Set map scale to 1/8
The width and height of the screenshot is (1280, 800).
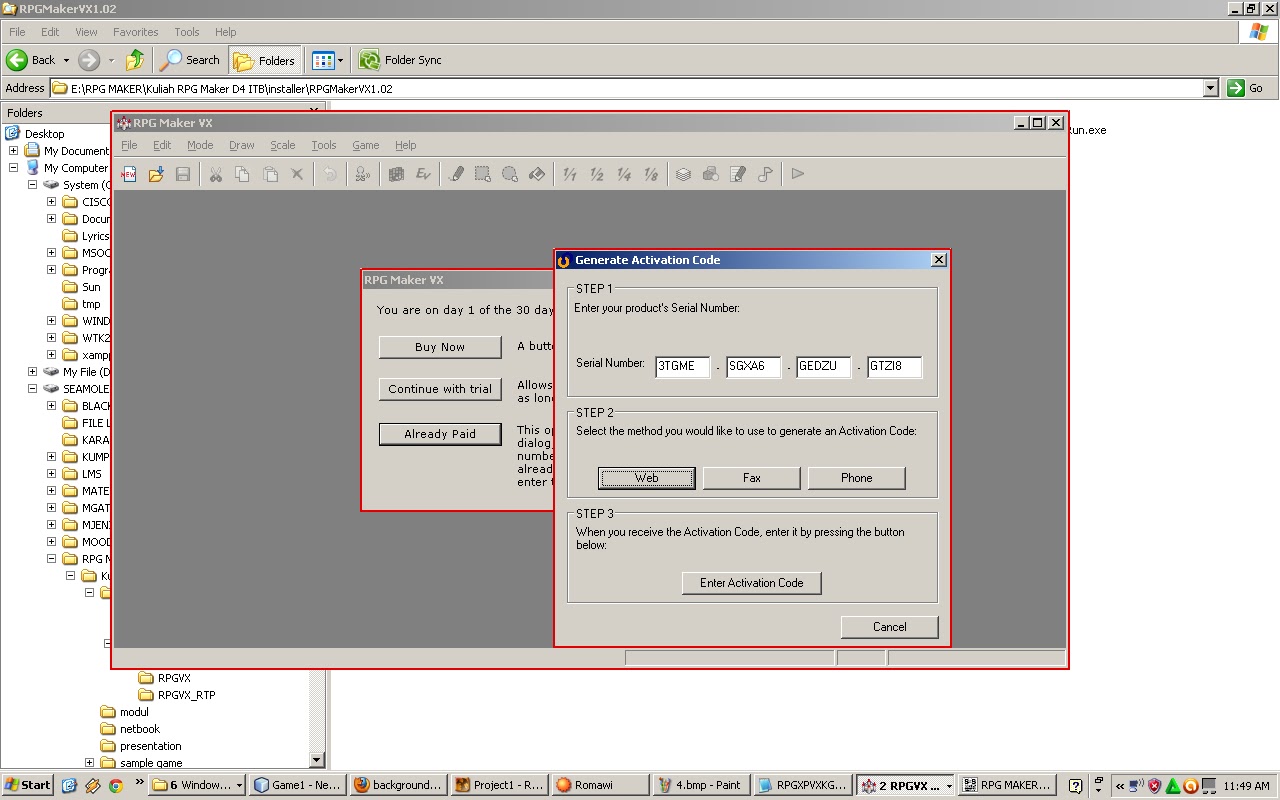(x=651, y=174)
